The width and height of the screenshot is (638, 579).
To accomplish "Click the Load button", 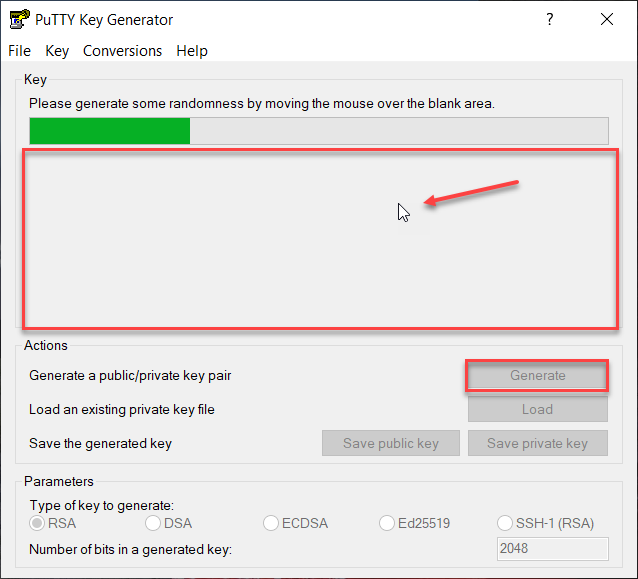I will pyautogui.click(x=537, y=410).
